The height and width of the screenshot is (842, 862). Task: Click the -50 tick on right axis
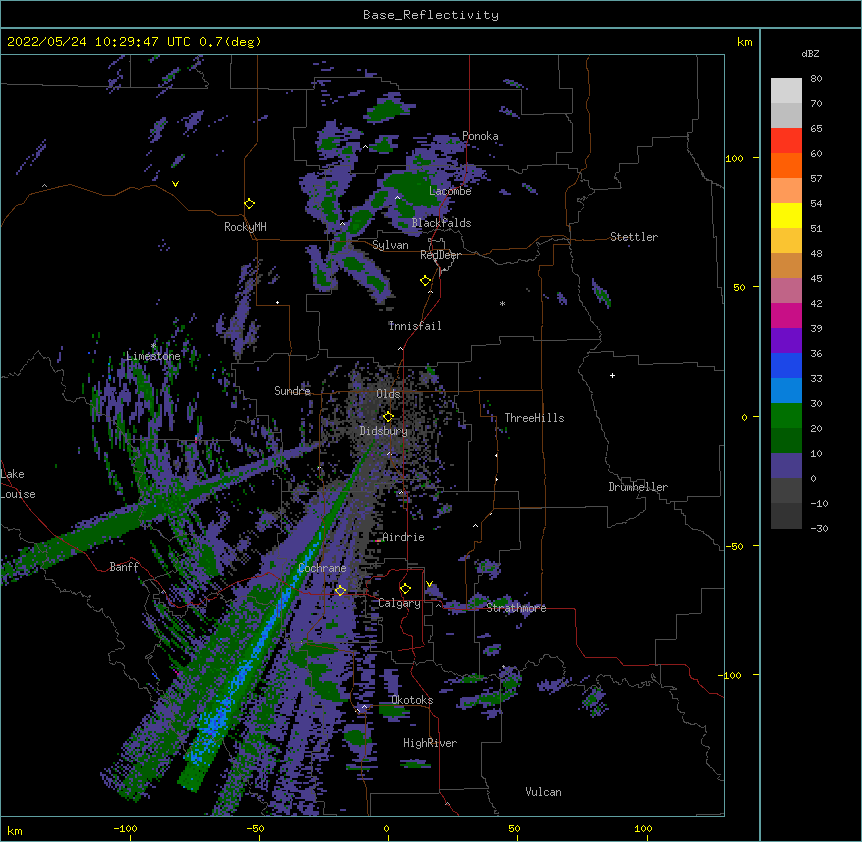[x=734, y=546]
